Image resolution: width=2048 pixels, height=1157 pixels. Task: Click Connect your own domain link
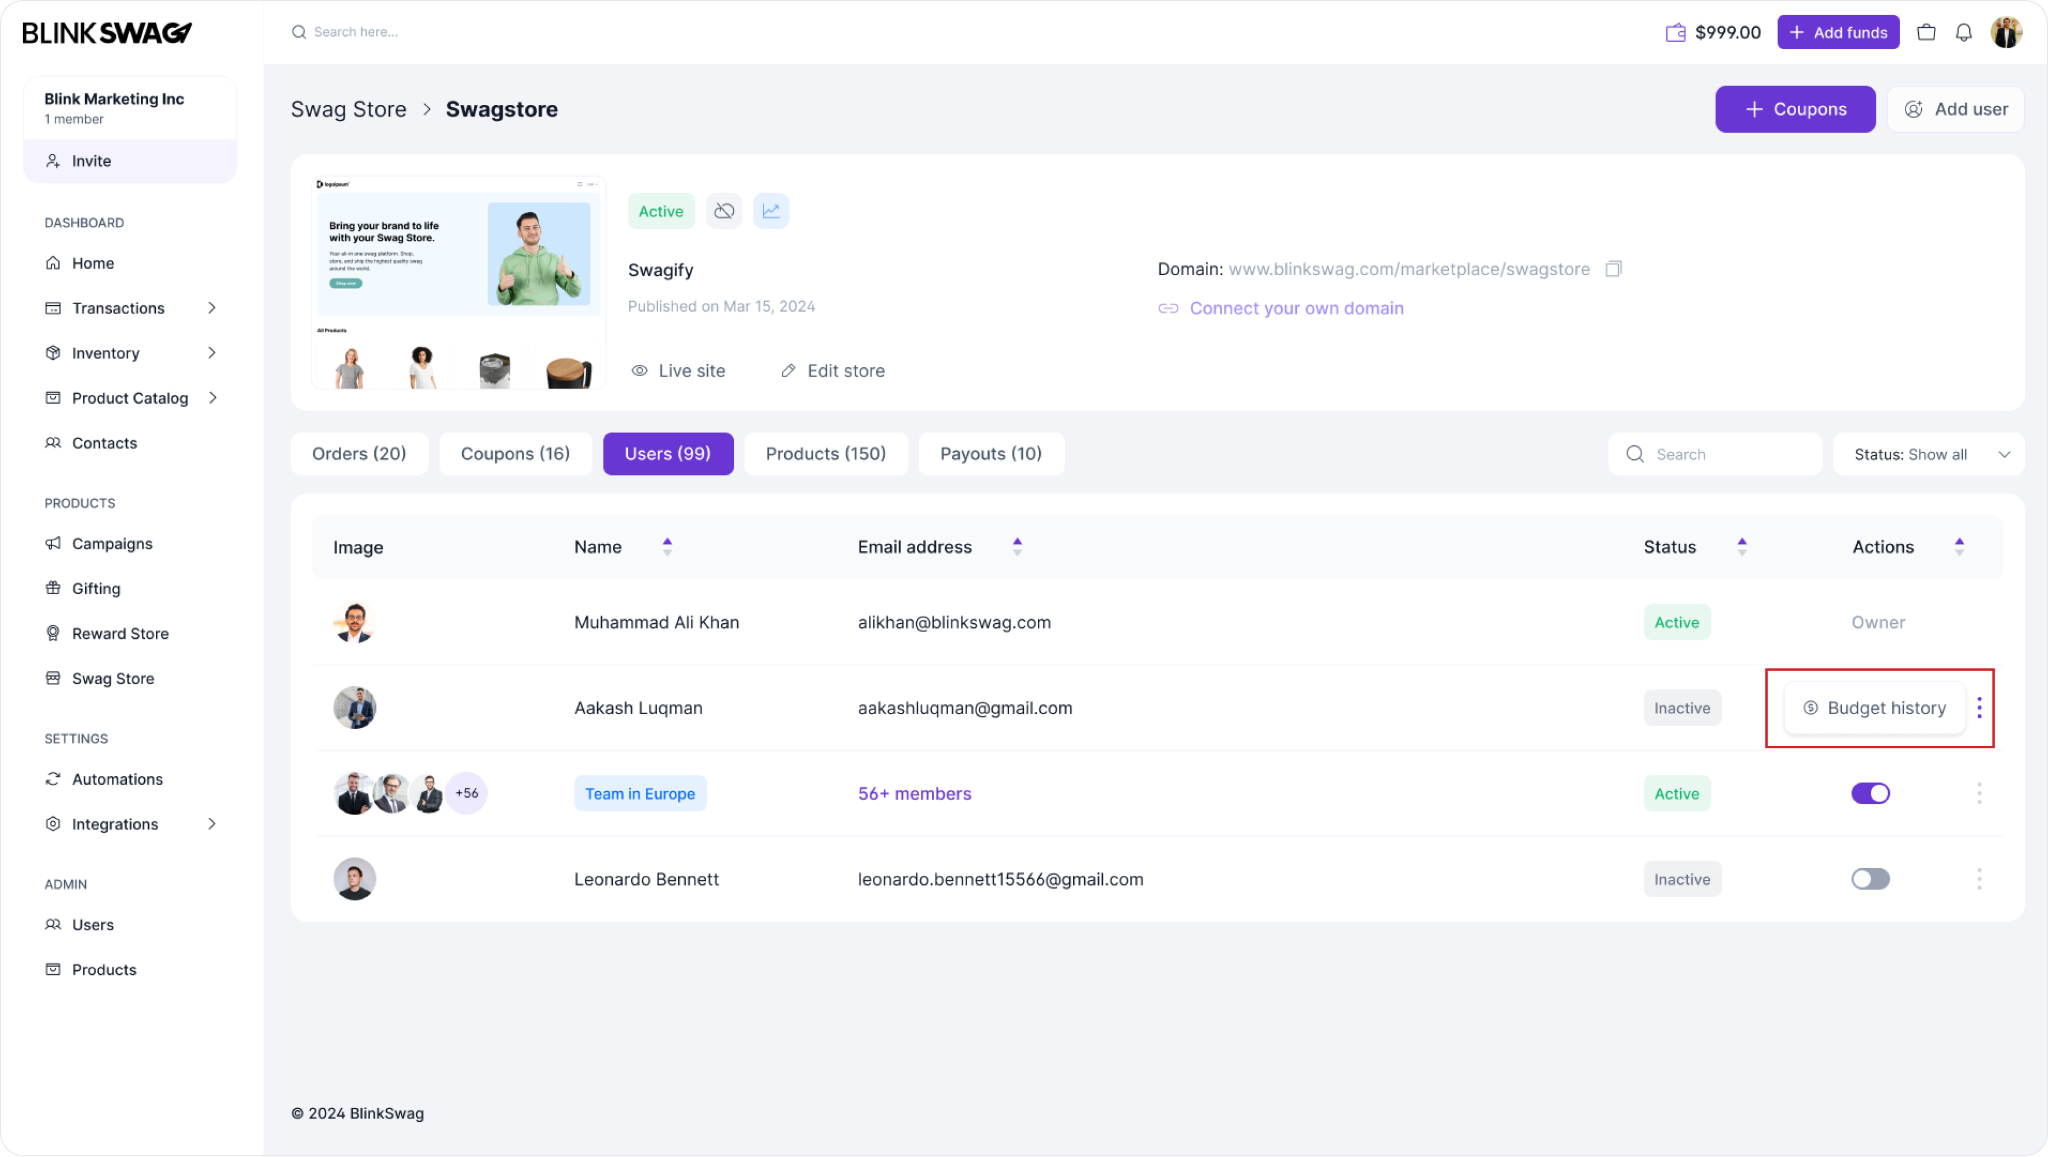coord(1281,308)
